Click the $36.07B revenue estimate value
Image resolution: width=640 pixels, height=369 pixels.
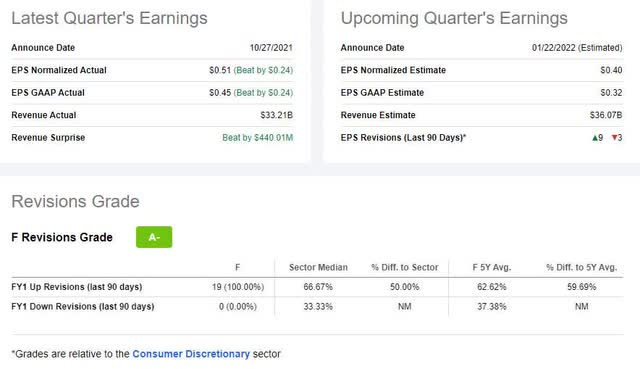(606, 115)
